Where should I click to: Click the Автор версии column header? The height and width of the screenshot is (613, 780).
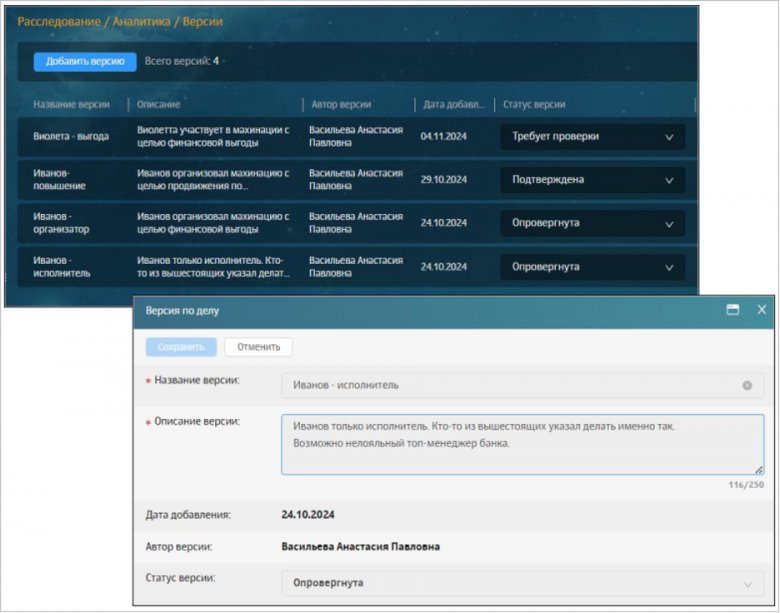coord(340,104)
